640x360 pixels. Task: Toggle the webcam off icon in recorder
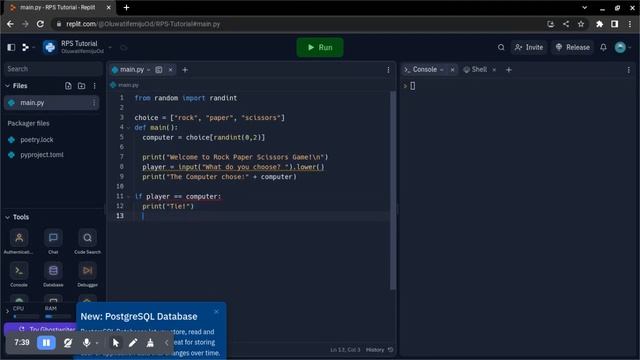[68, 343]
